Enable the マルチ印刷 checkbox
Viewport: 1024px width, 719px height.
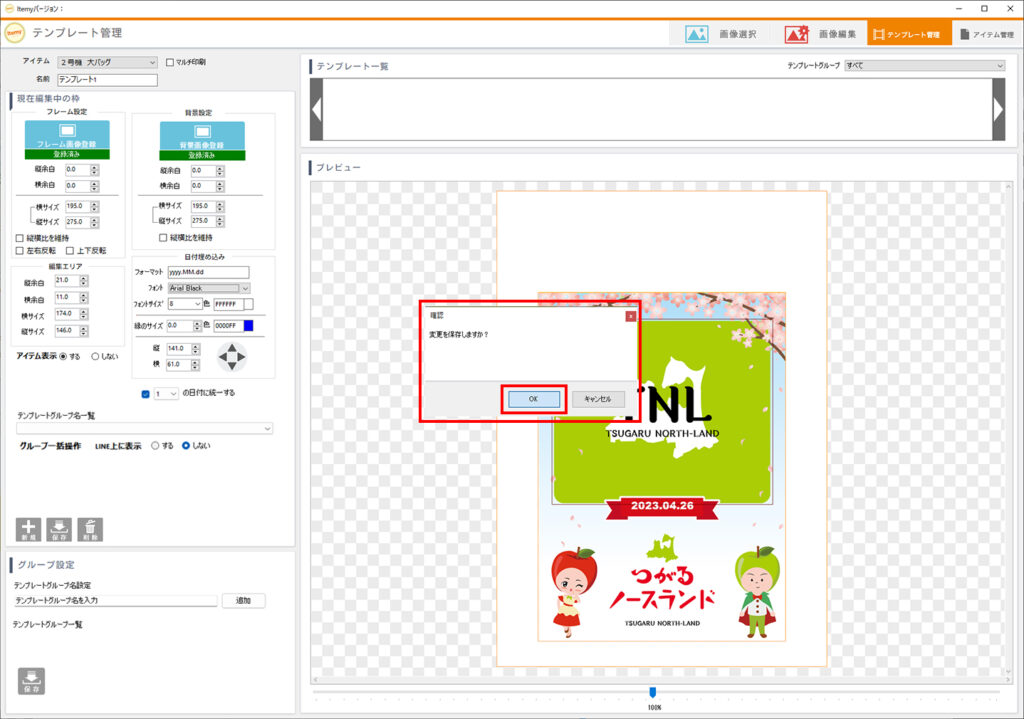coord(170,62)
